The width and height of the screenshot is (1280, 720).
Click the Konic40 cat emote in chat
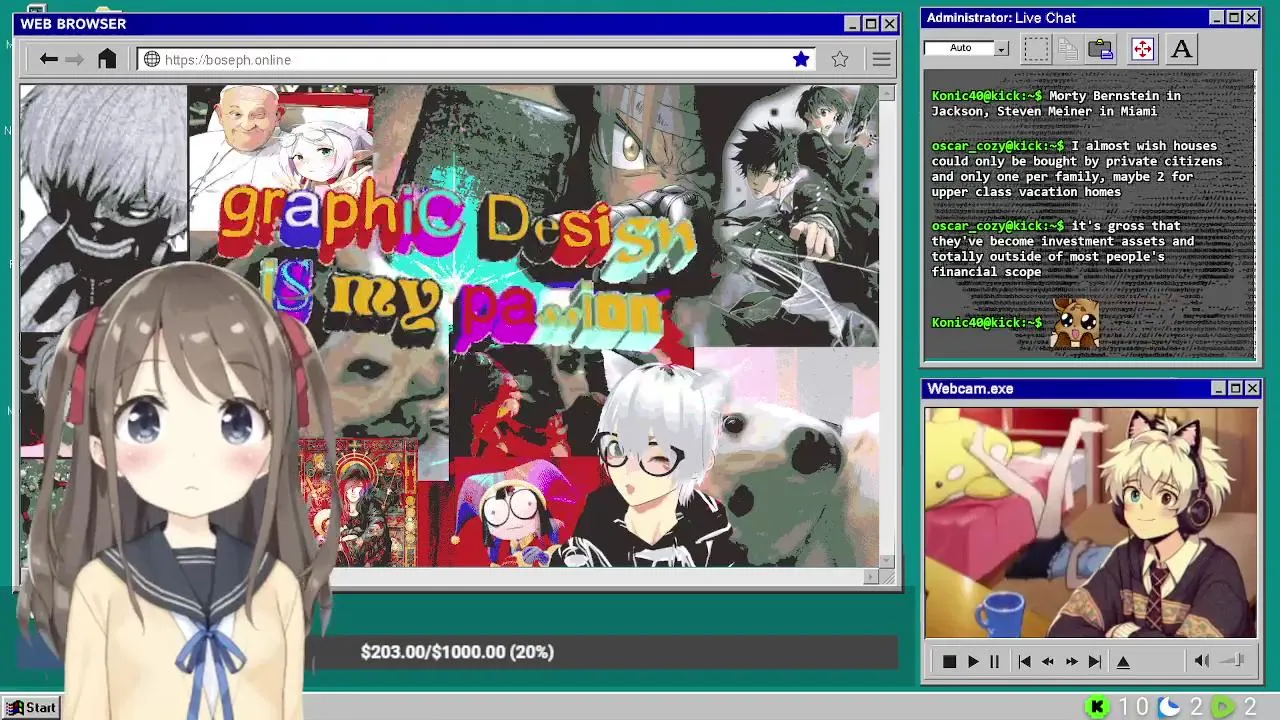(x=1075, y=322)
